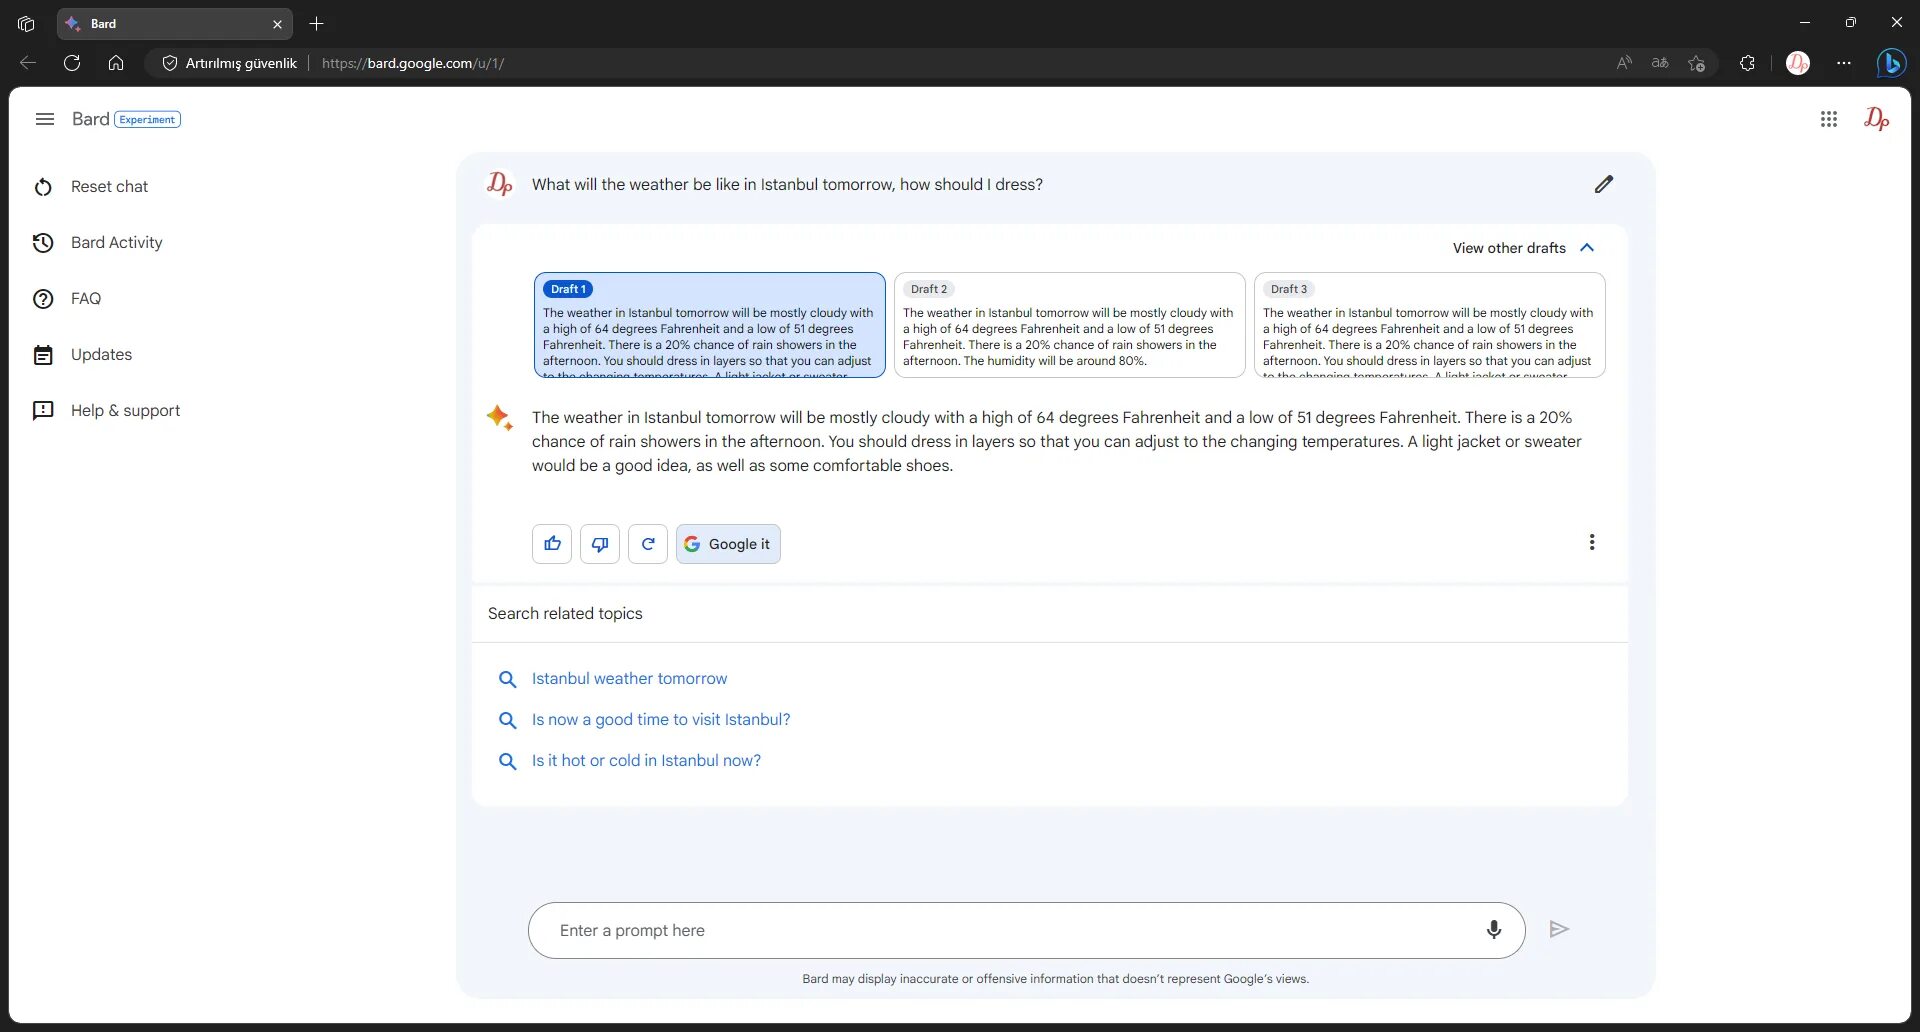Click the Google it button
Viewport: 1920px width, 1032px height.
click(728, 544)
